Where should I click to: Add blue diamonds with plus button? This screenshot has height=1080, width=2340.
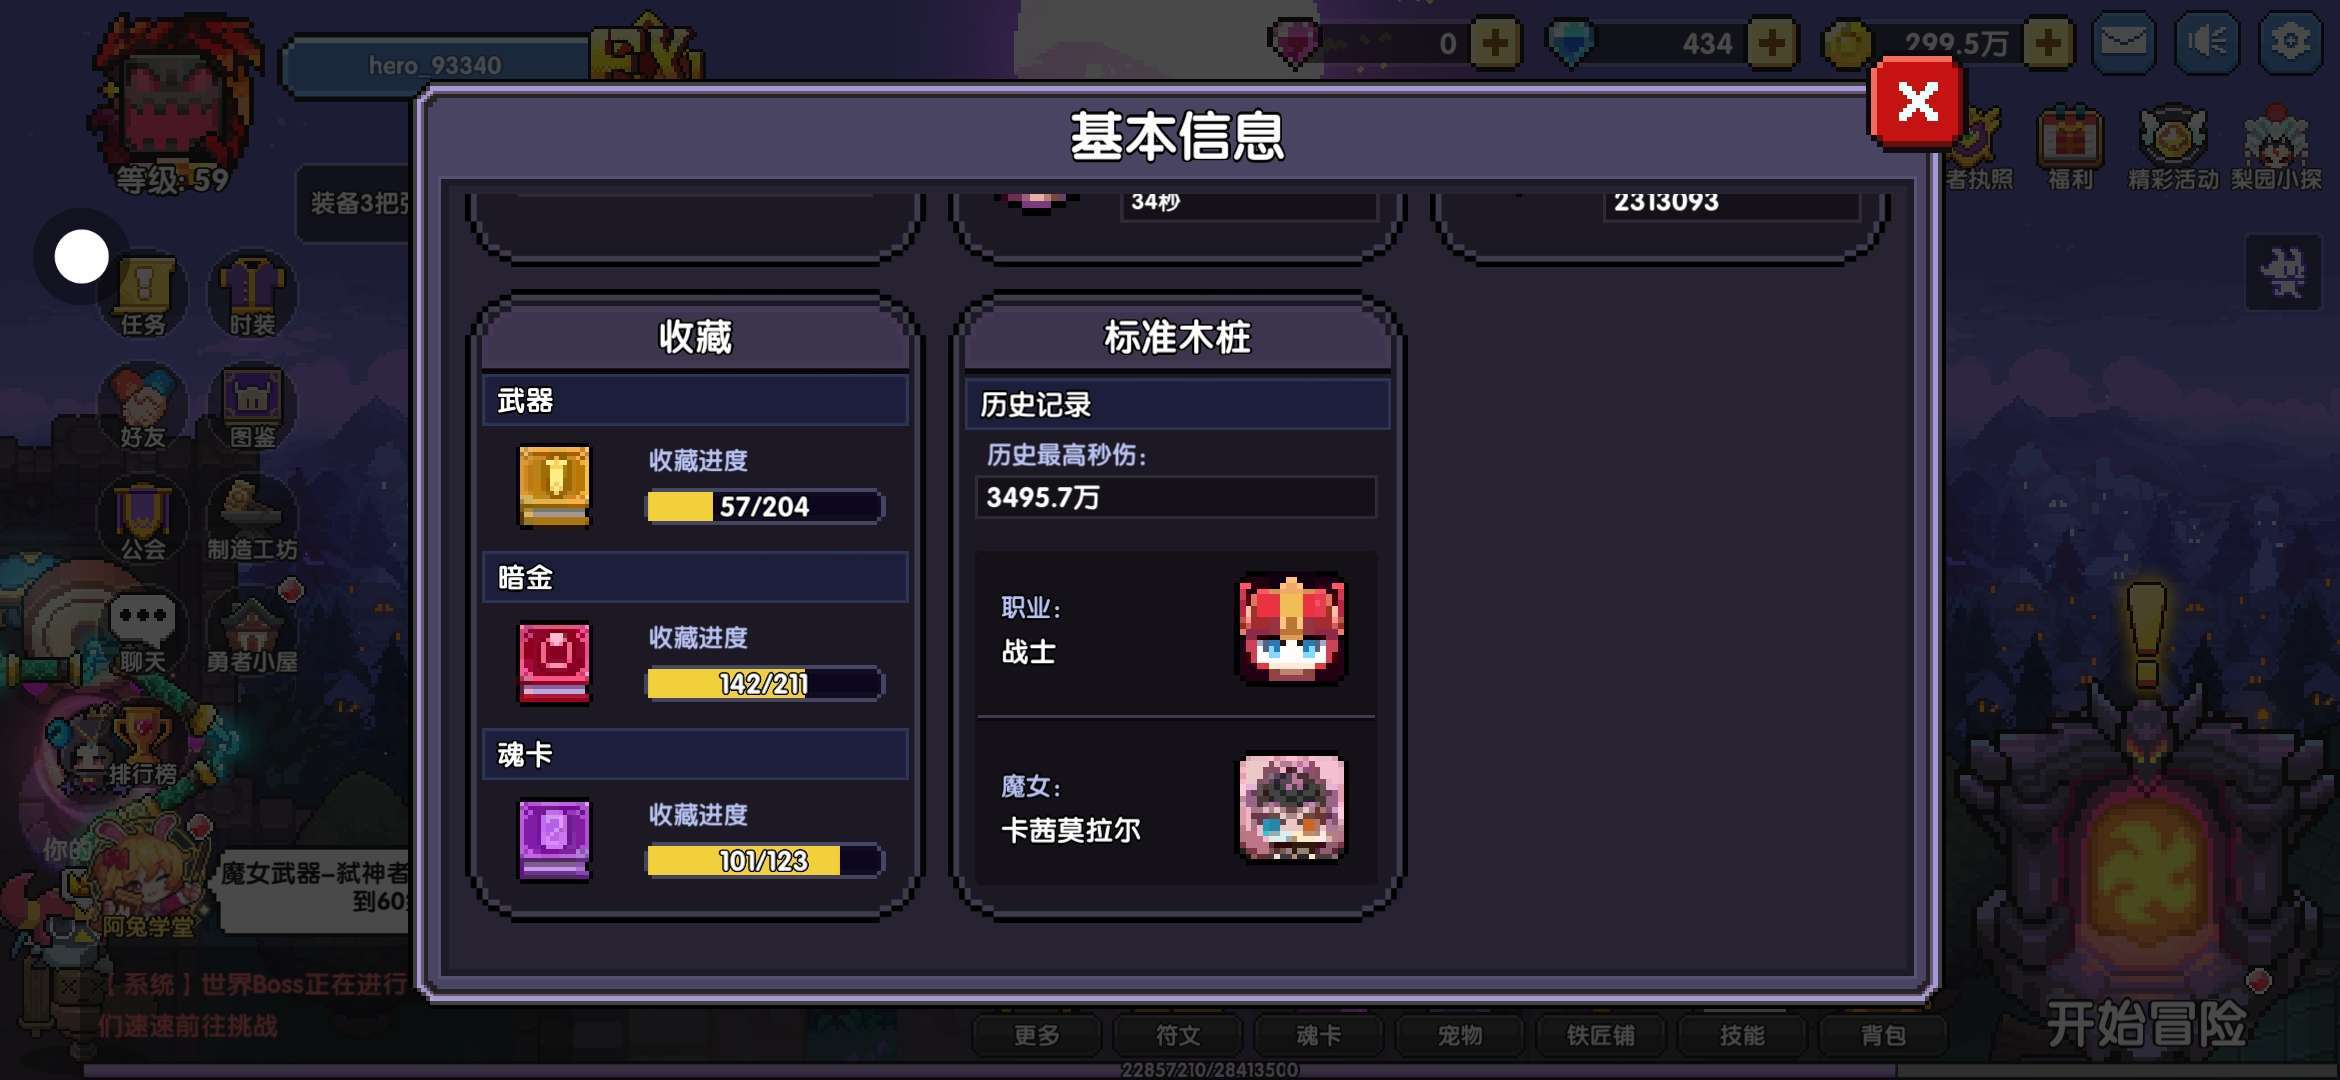pos(1771,44)
